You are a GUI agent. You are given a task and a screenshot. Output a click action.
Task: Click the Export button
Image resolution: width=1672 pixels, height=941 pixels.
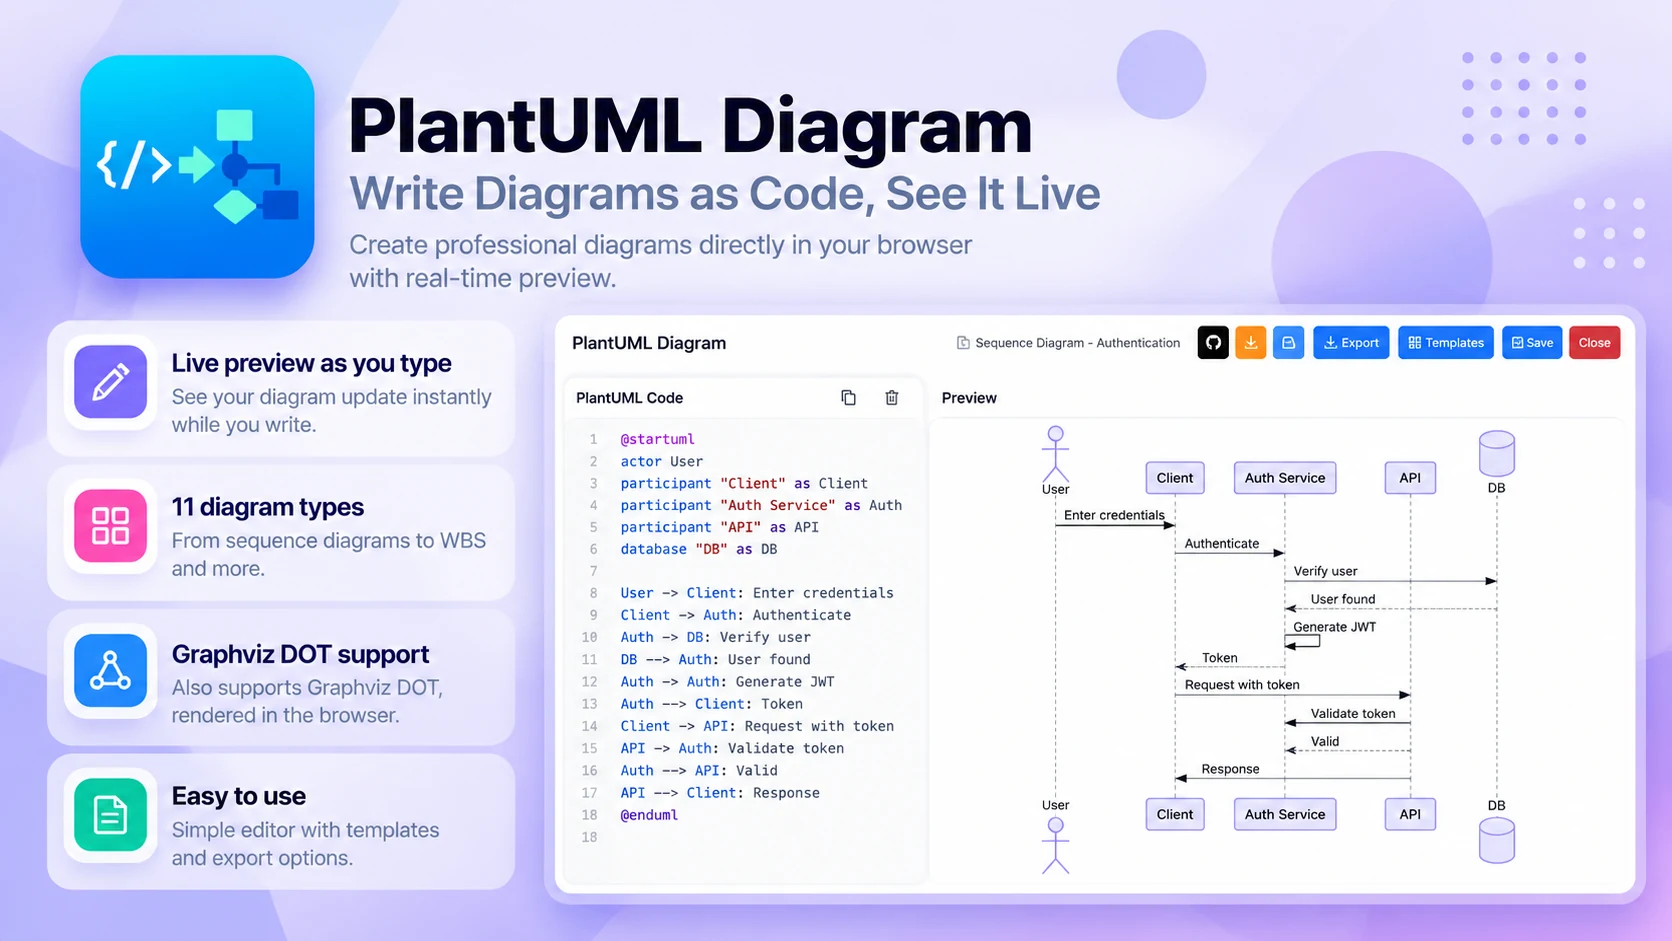[1351, 343]
